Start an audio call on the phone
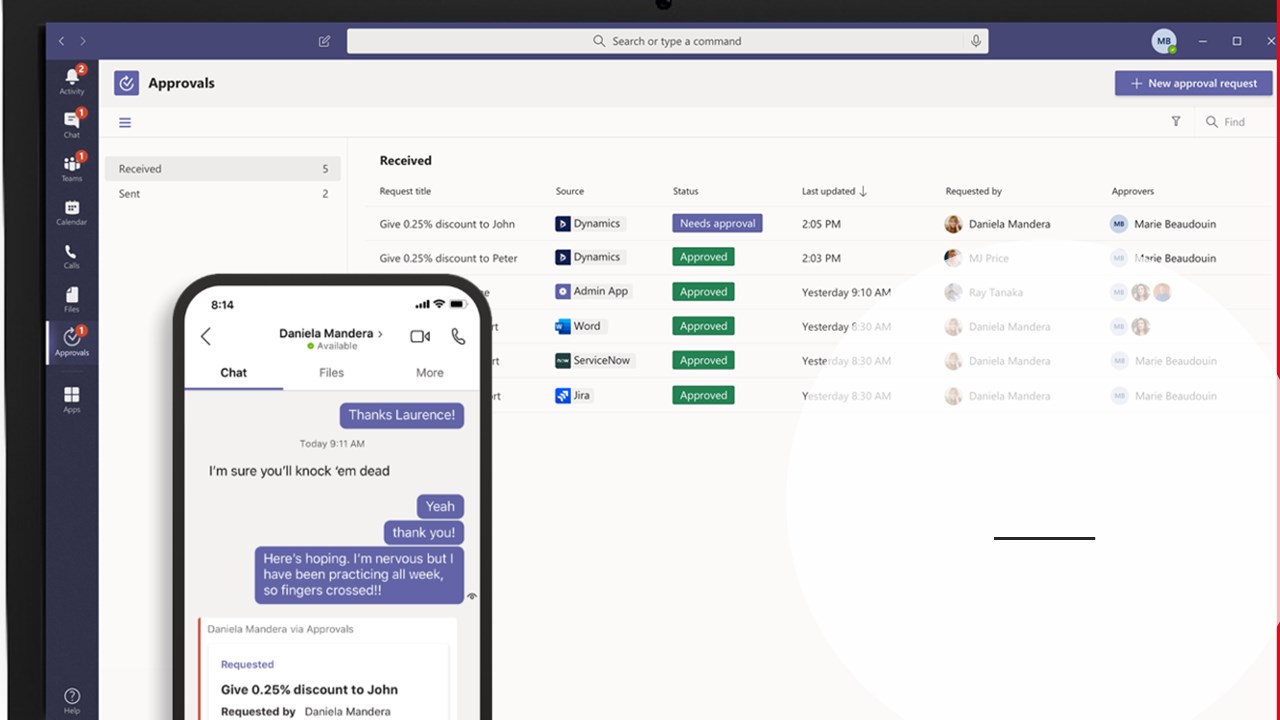 pos(458,337)
